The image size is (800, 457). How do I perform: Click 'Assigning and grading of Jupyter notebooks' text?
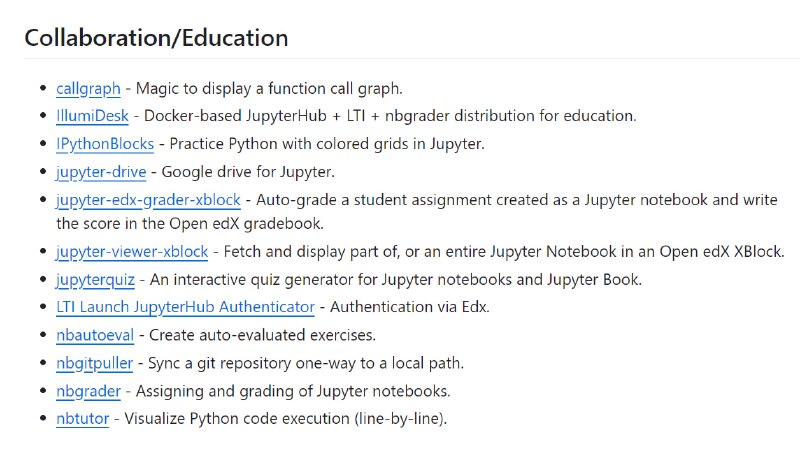[291, 391]
